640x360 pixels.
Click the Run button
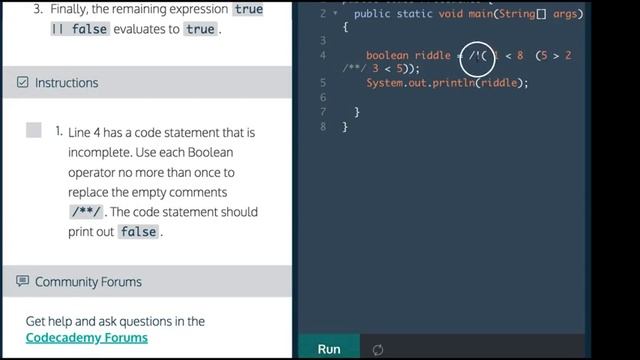(329, 348)
